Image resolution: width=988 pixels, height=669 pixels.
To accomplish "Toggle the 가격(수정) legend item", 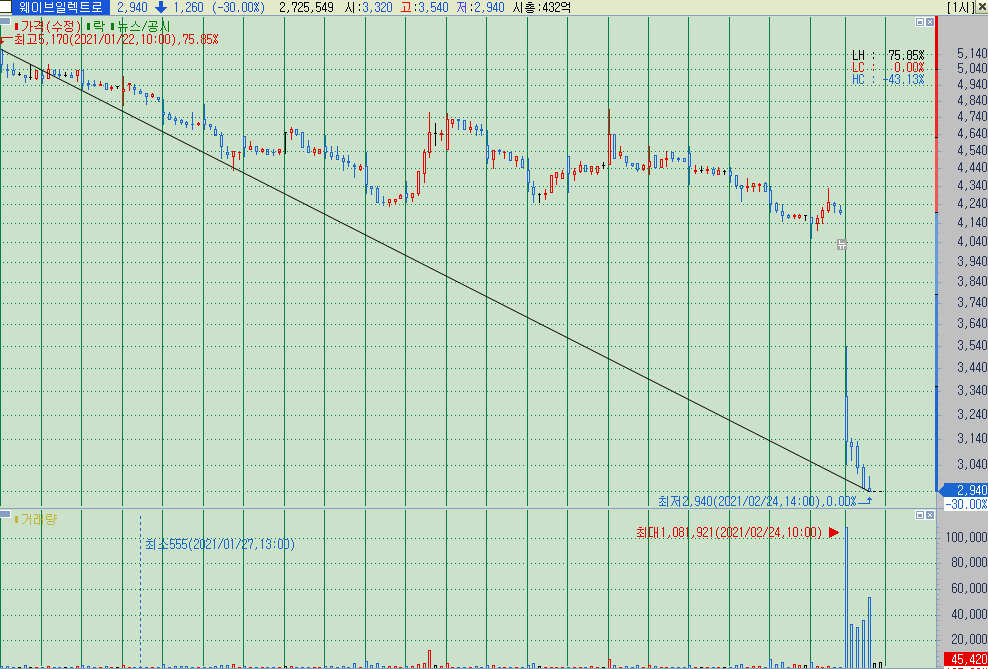I will [48, 27].
